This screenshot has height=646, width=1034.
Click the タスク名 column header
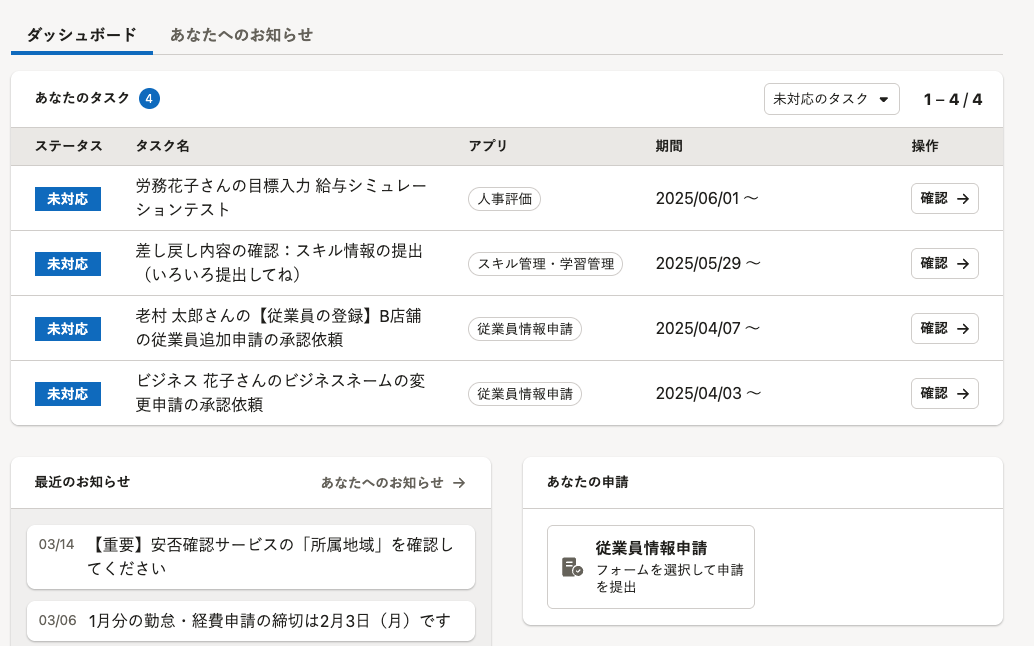[162, 146]
